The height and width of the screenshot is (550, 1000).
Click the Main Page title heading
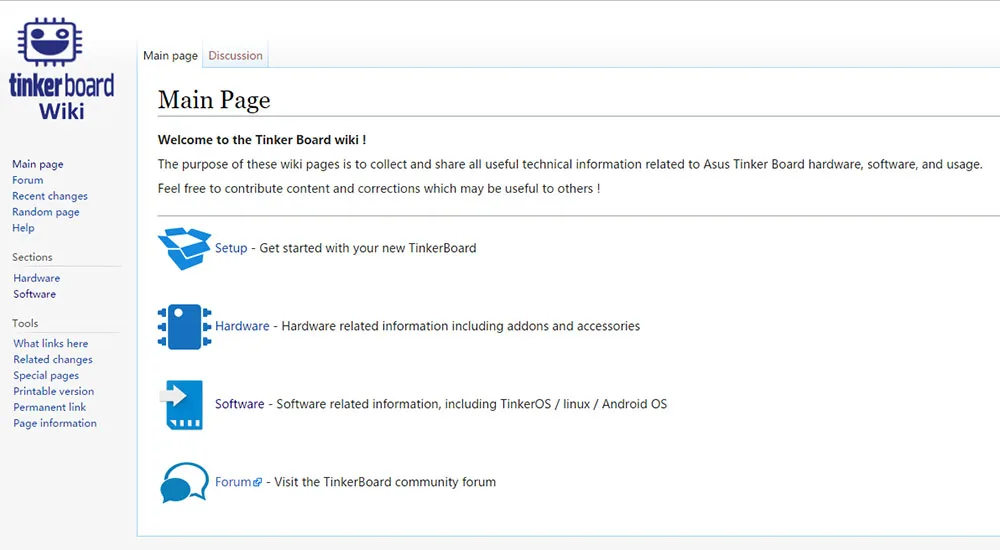(214, 100)
